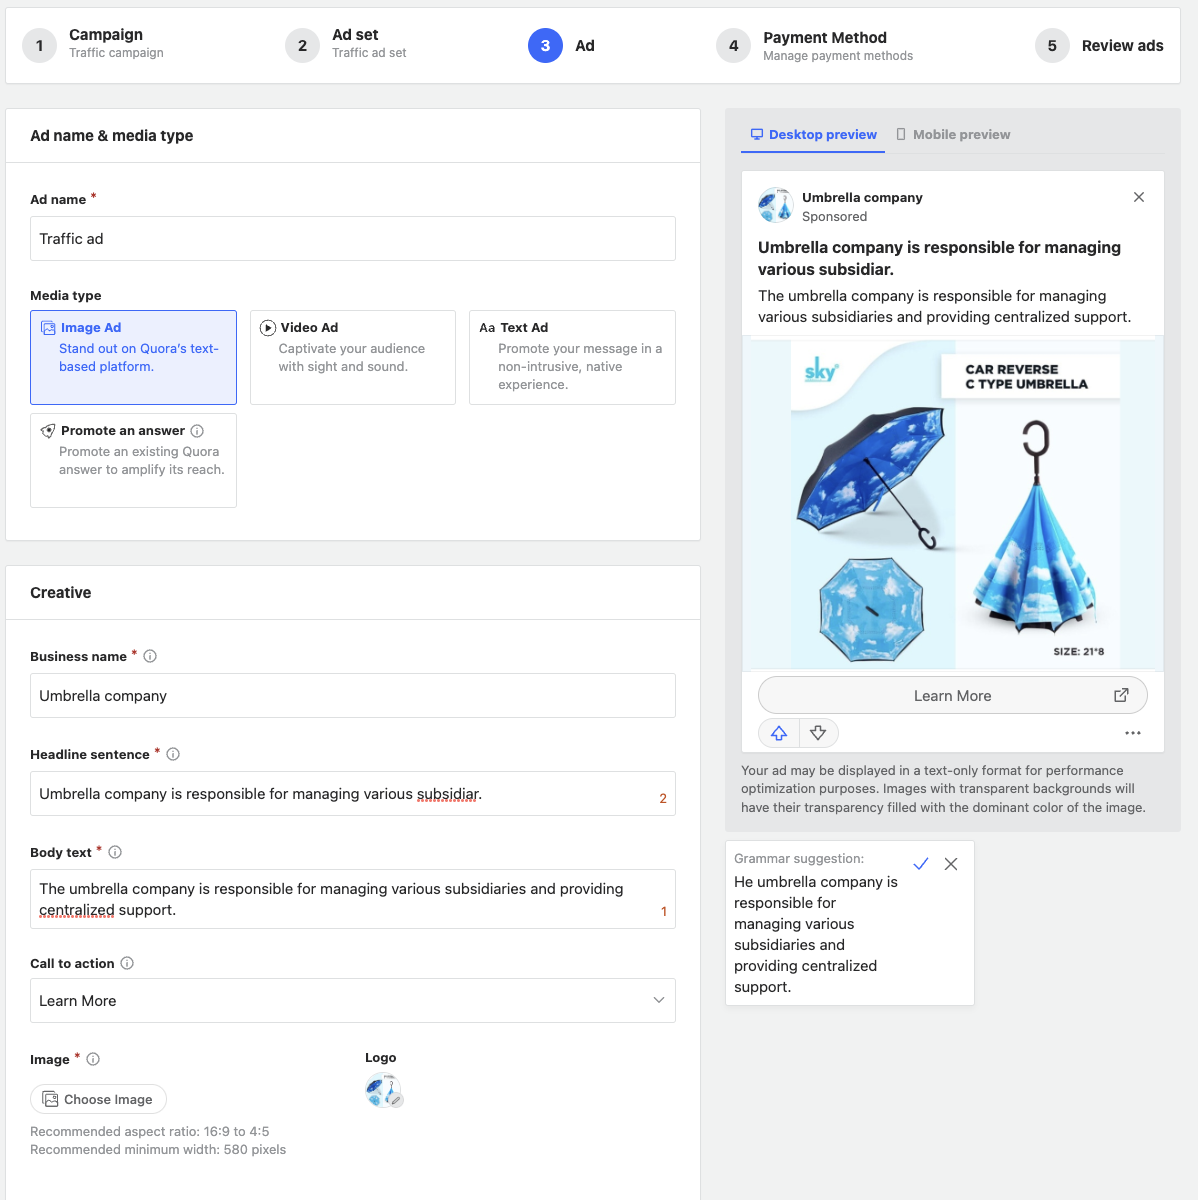Click the Business name input field
This screenshot has height=1200, width=1198.
(353, 696)
